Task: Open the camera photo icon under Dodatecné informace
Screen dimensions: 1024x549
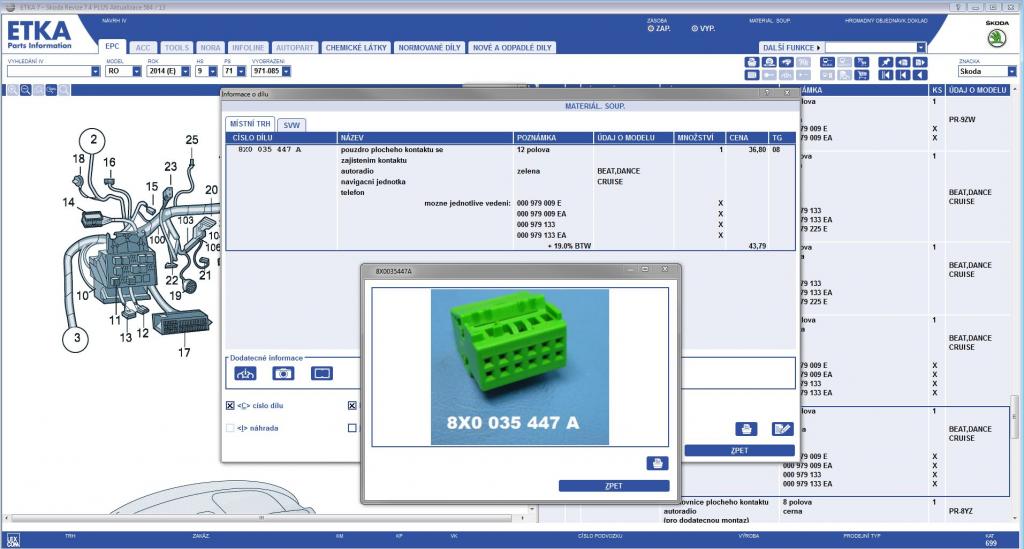Action: point(283,373)
